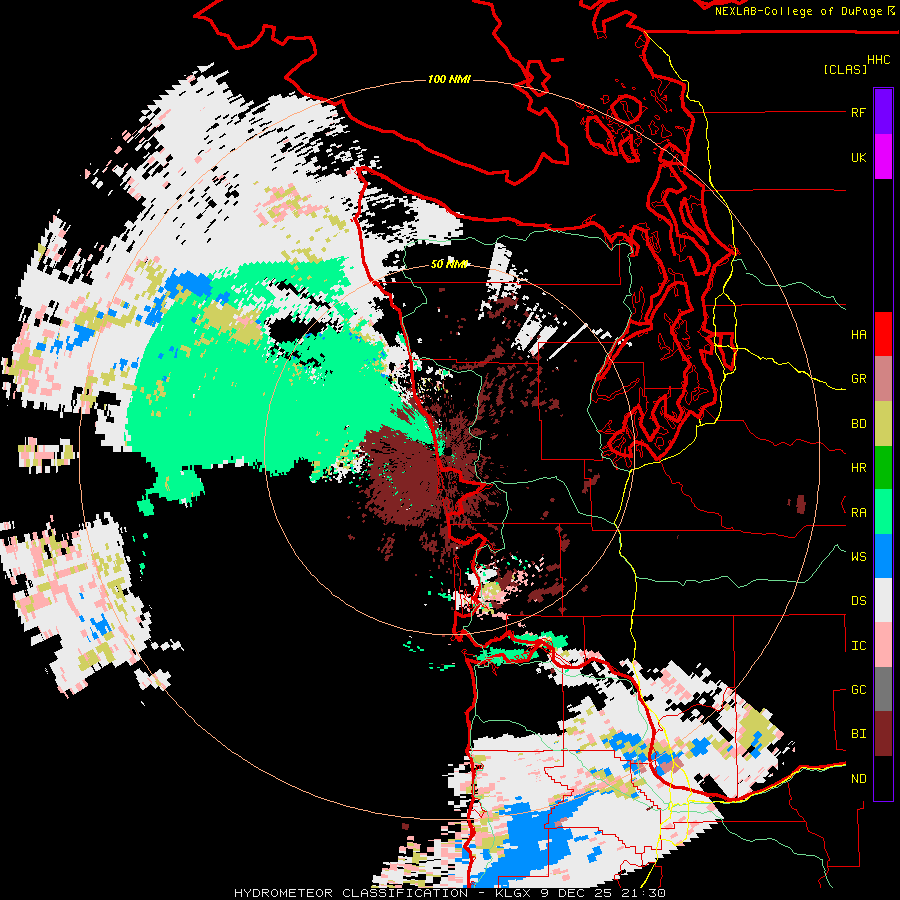This screenshot has width=900, height=900.
Task: Click the dark brown BI legend color block
Action: click(883, 734)
